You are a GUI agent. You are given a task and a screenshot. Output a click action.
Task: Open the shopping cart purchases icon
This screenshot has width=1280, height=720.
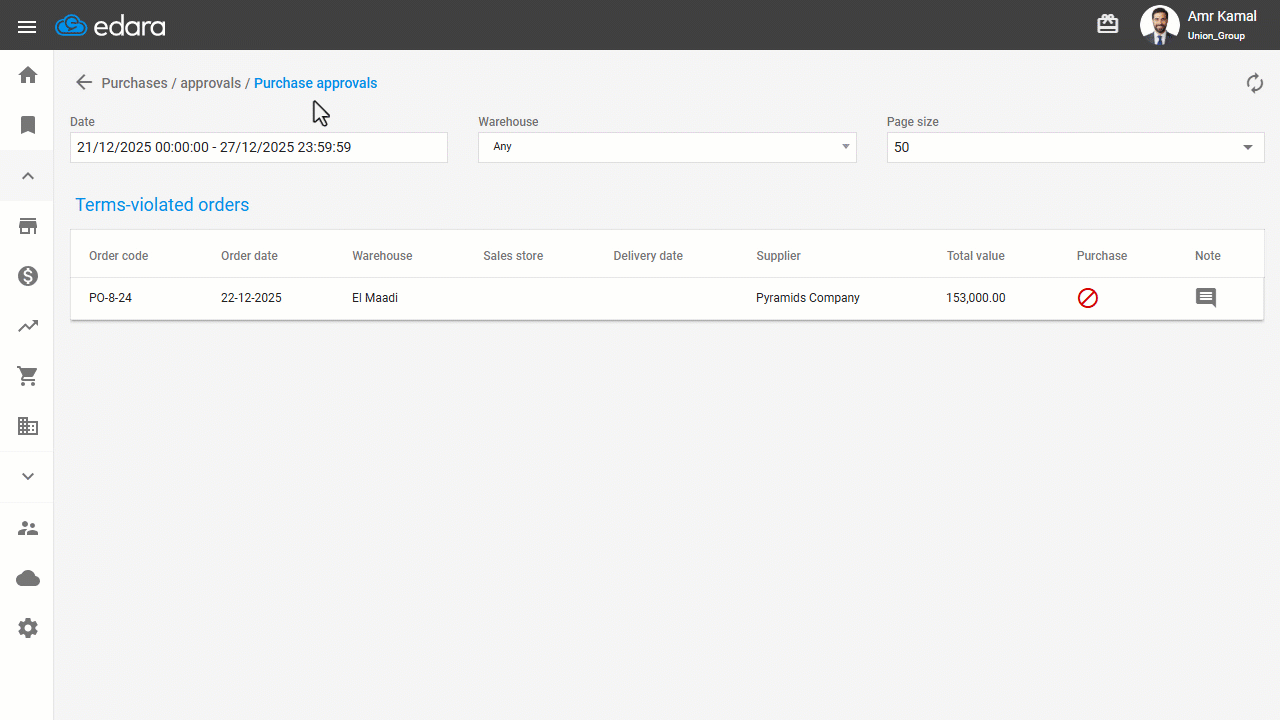(x=28, y=376)
